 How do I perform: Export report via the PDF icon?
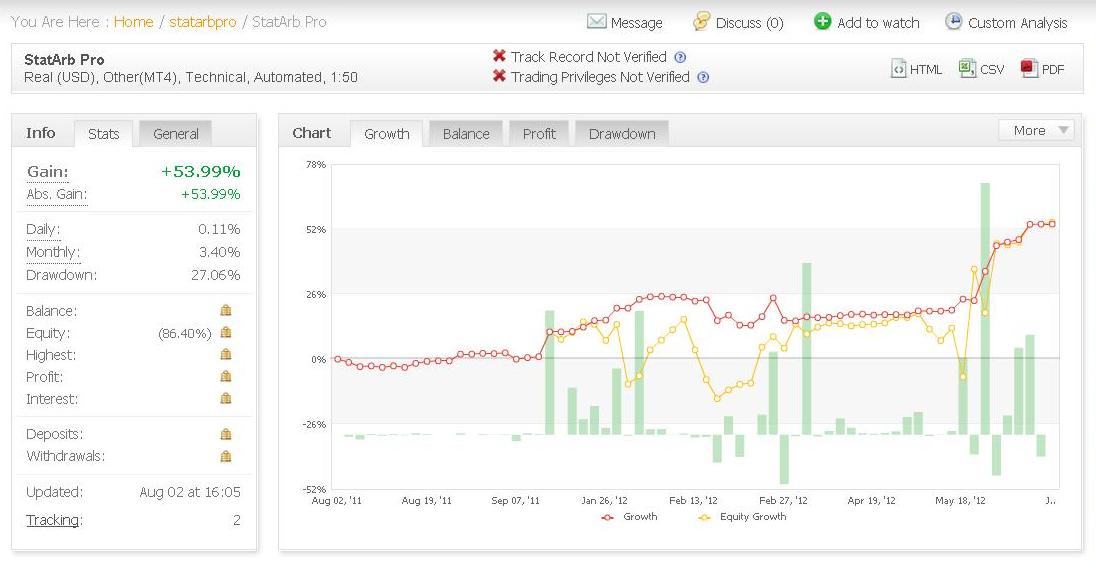1029,68
